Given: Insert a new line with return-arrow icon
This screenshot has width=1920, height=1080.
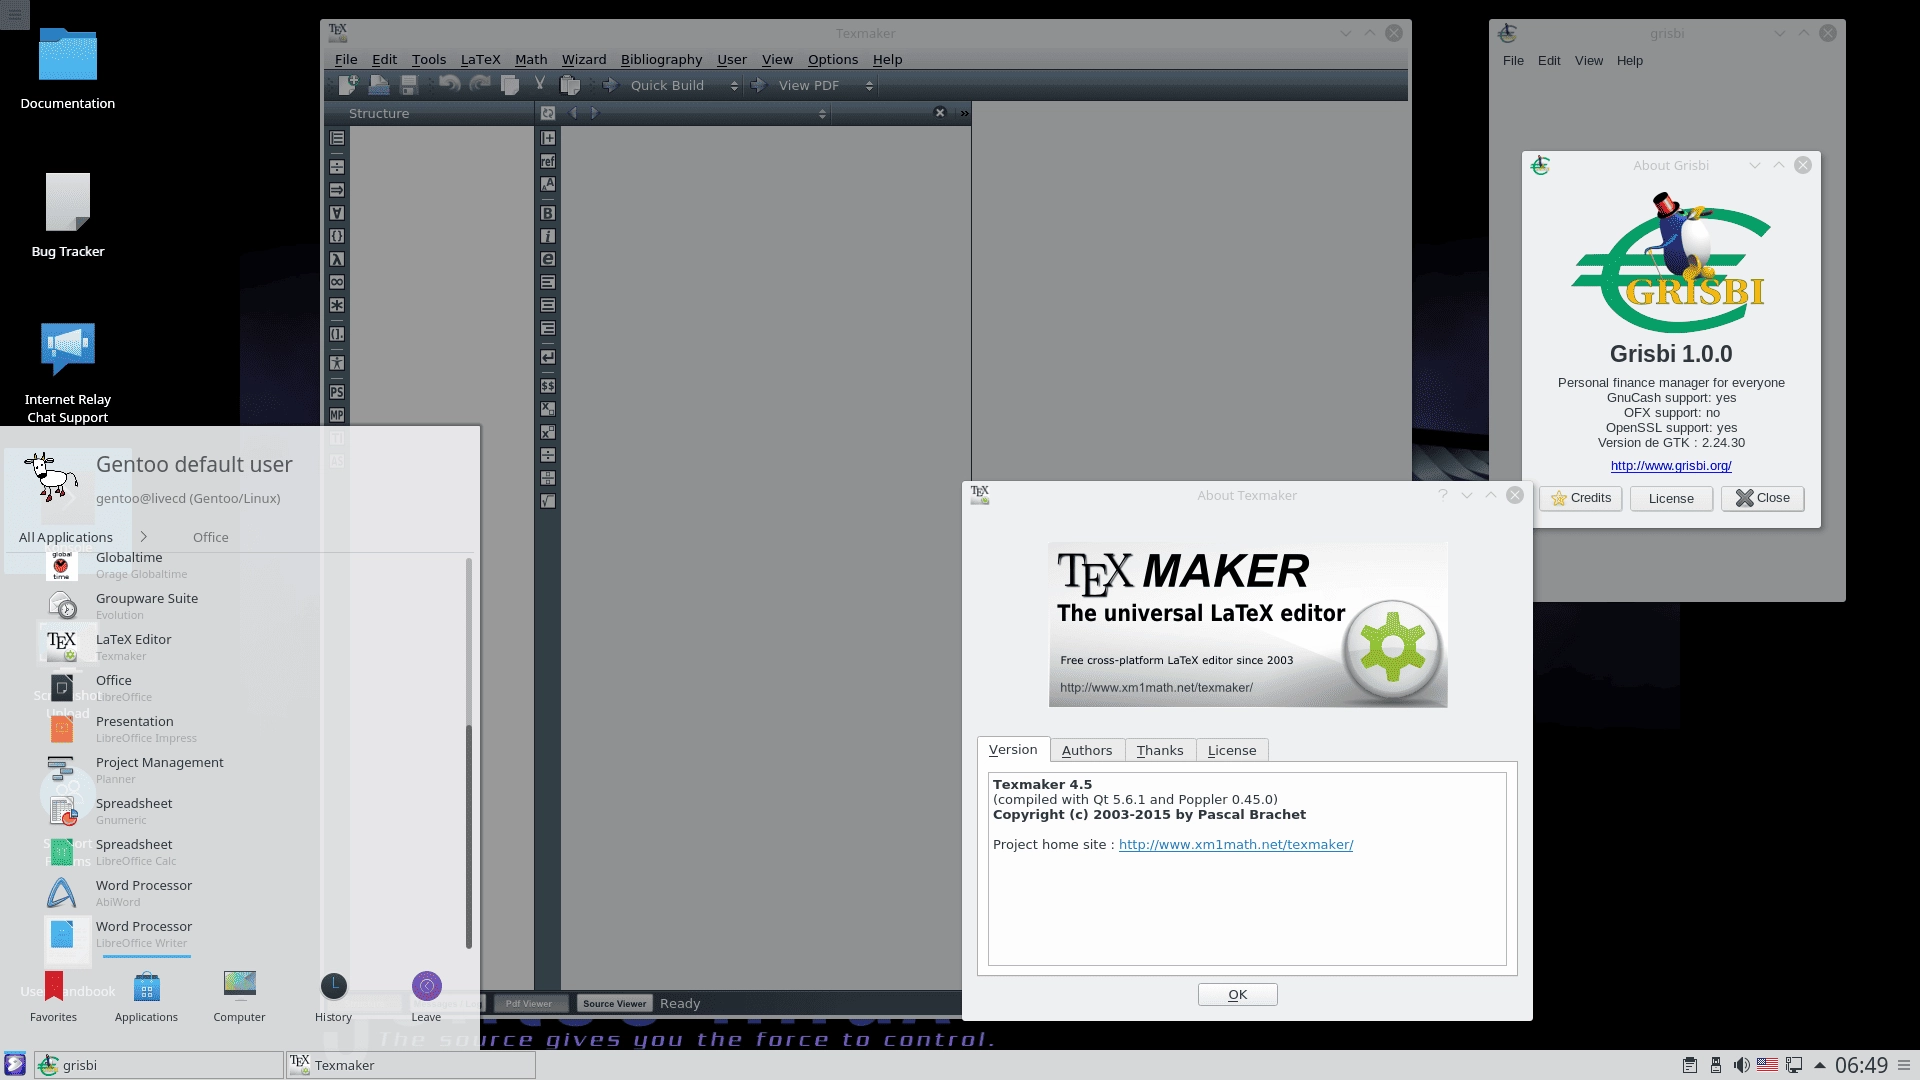Looking at the screenshot, I should [x=548, y=357].
